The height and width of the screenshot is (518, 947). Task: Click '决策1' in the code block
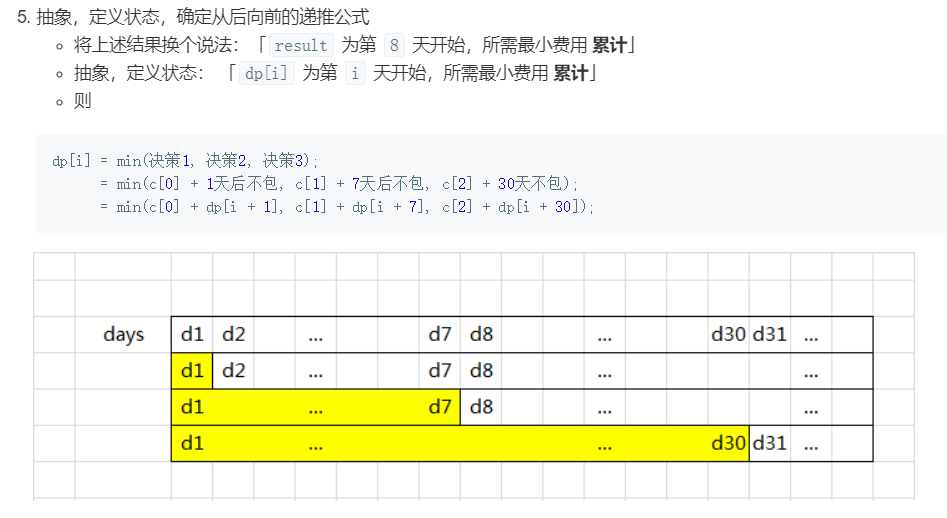point(170,161)
